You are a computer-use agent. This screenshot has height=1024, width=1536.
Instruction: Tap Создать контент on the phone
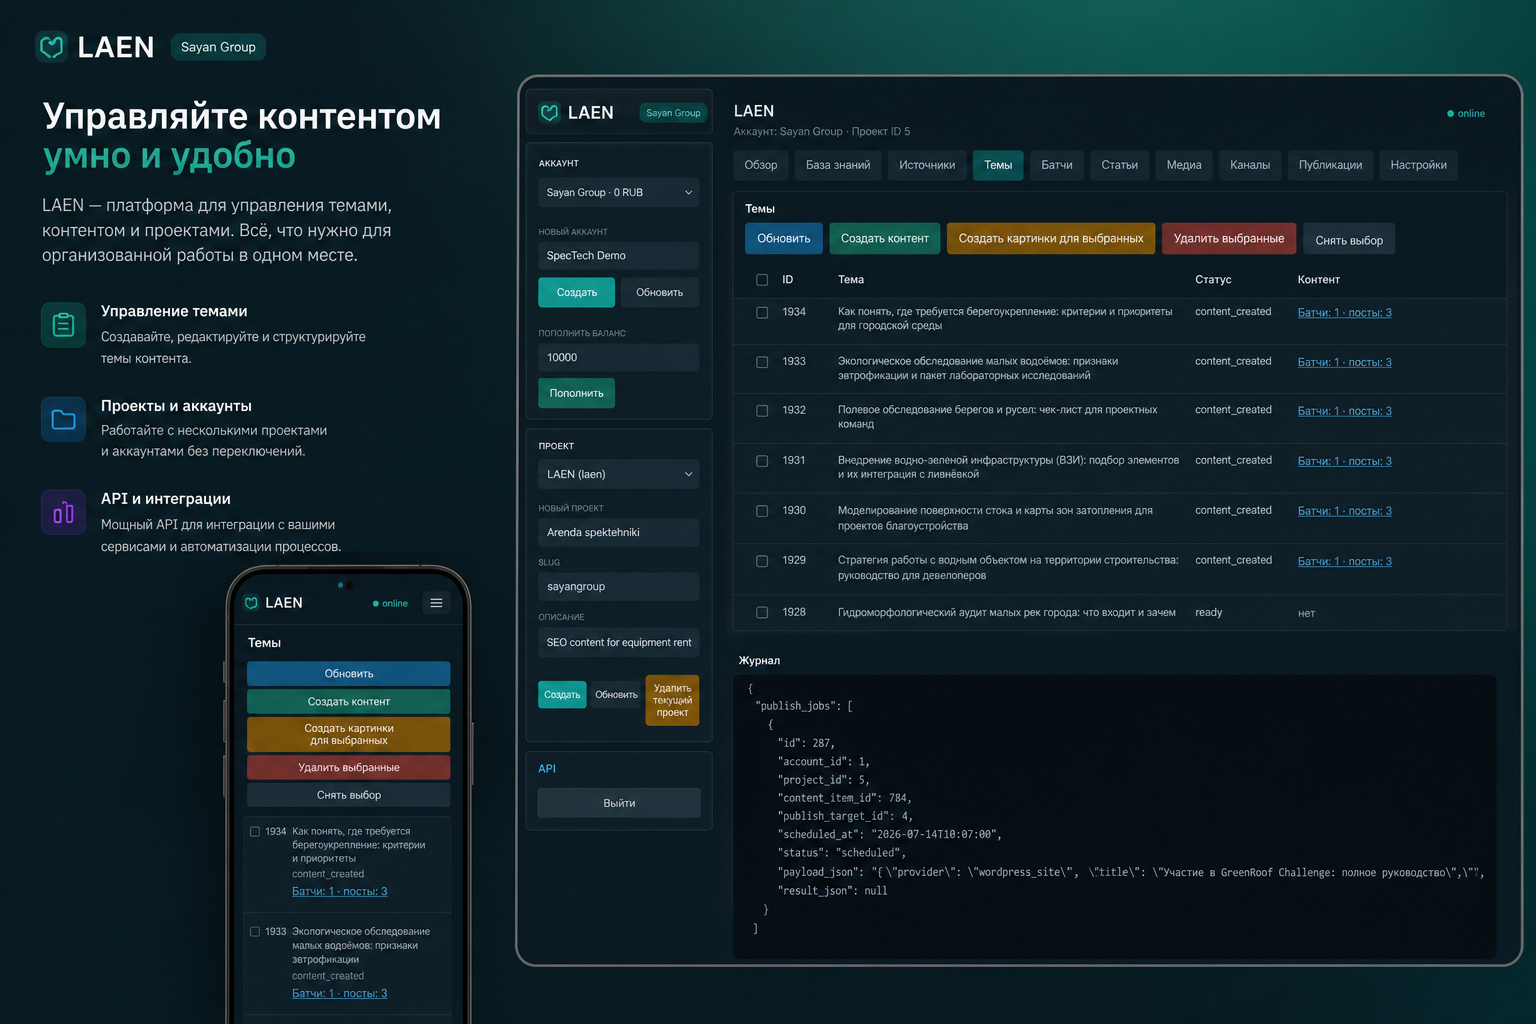[348, 701]
